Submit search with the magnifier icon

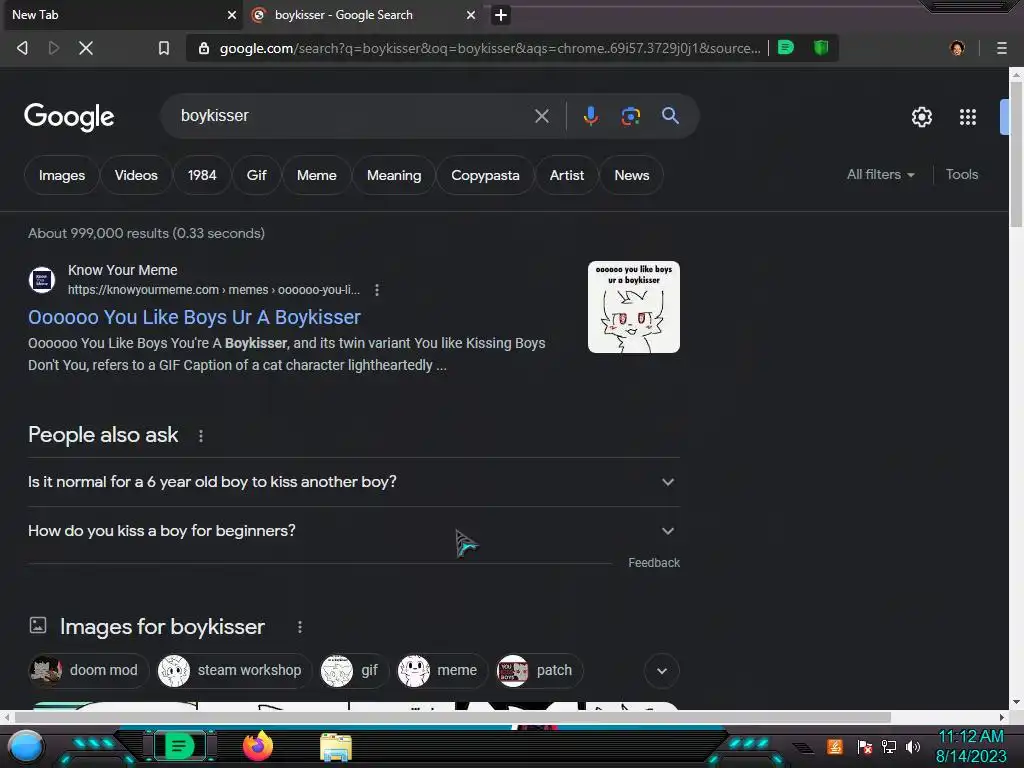tap(670, 116)
